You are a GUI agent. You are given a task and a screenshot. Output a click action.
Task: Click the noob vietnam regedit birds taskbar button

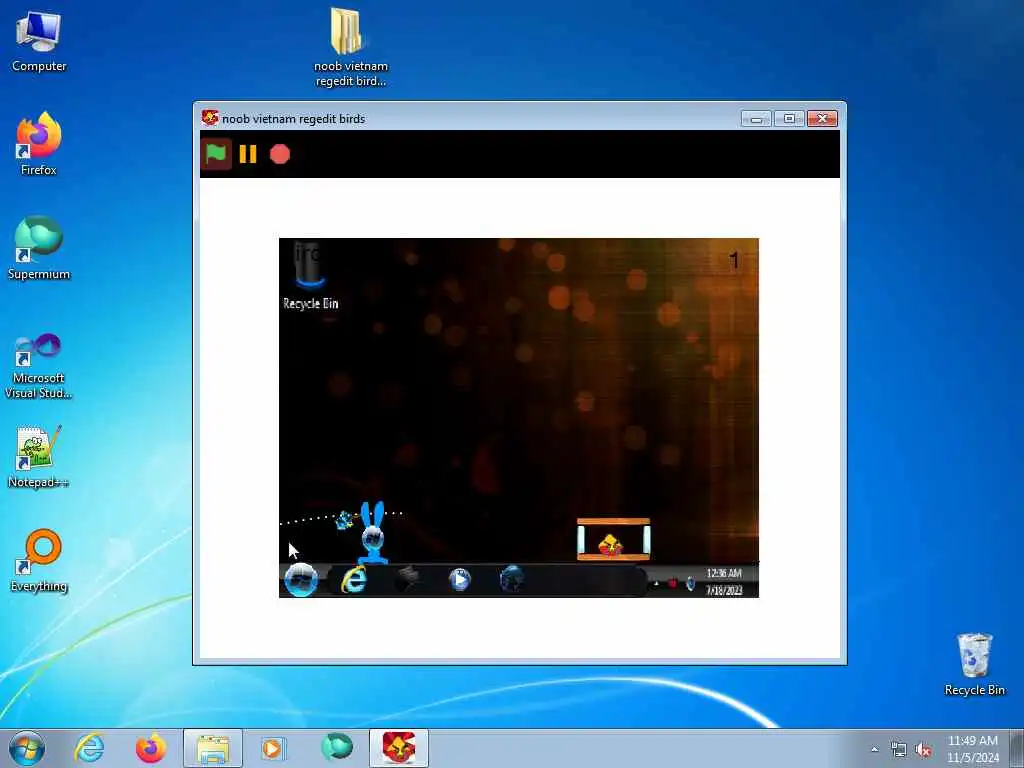point(399,748)
